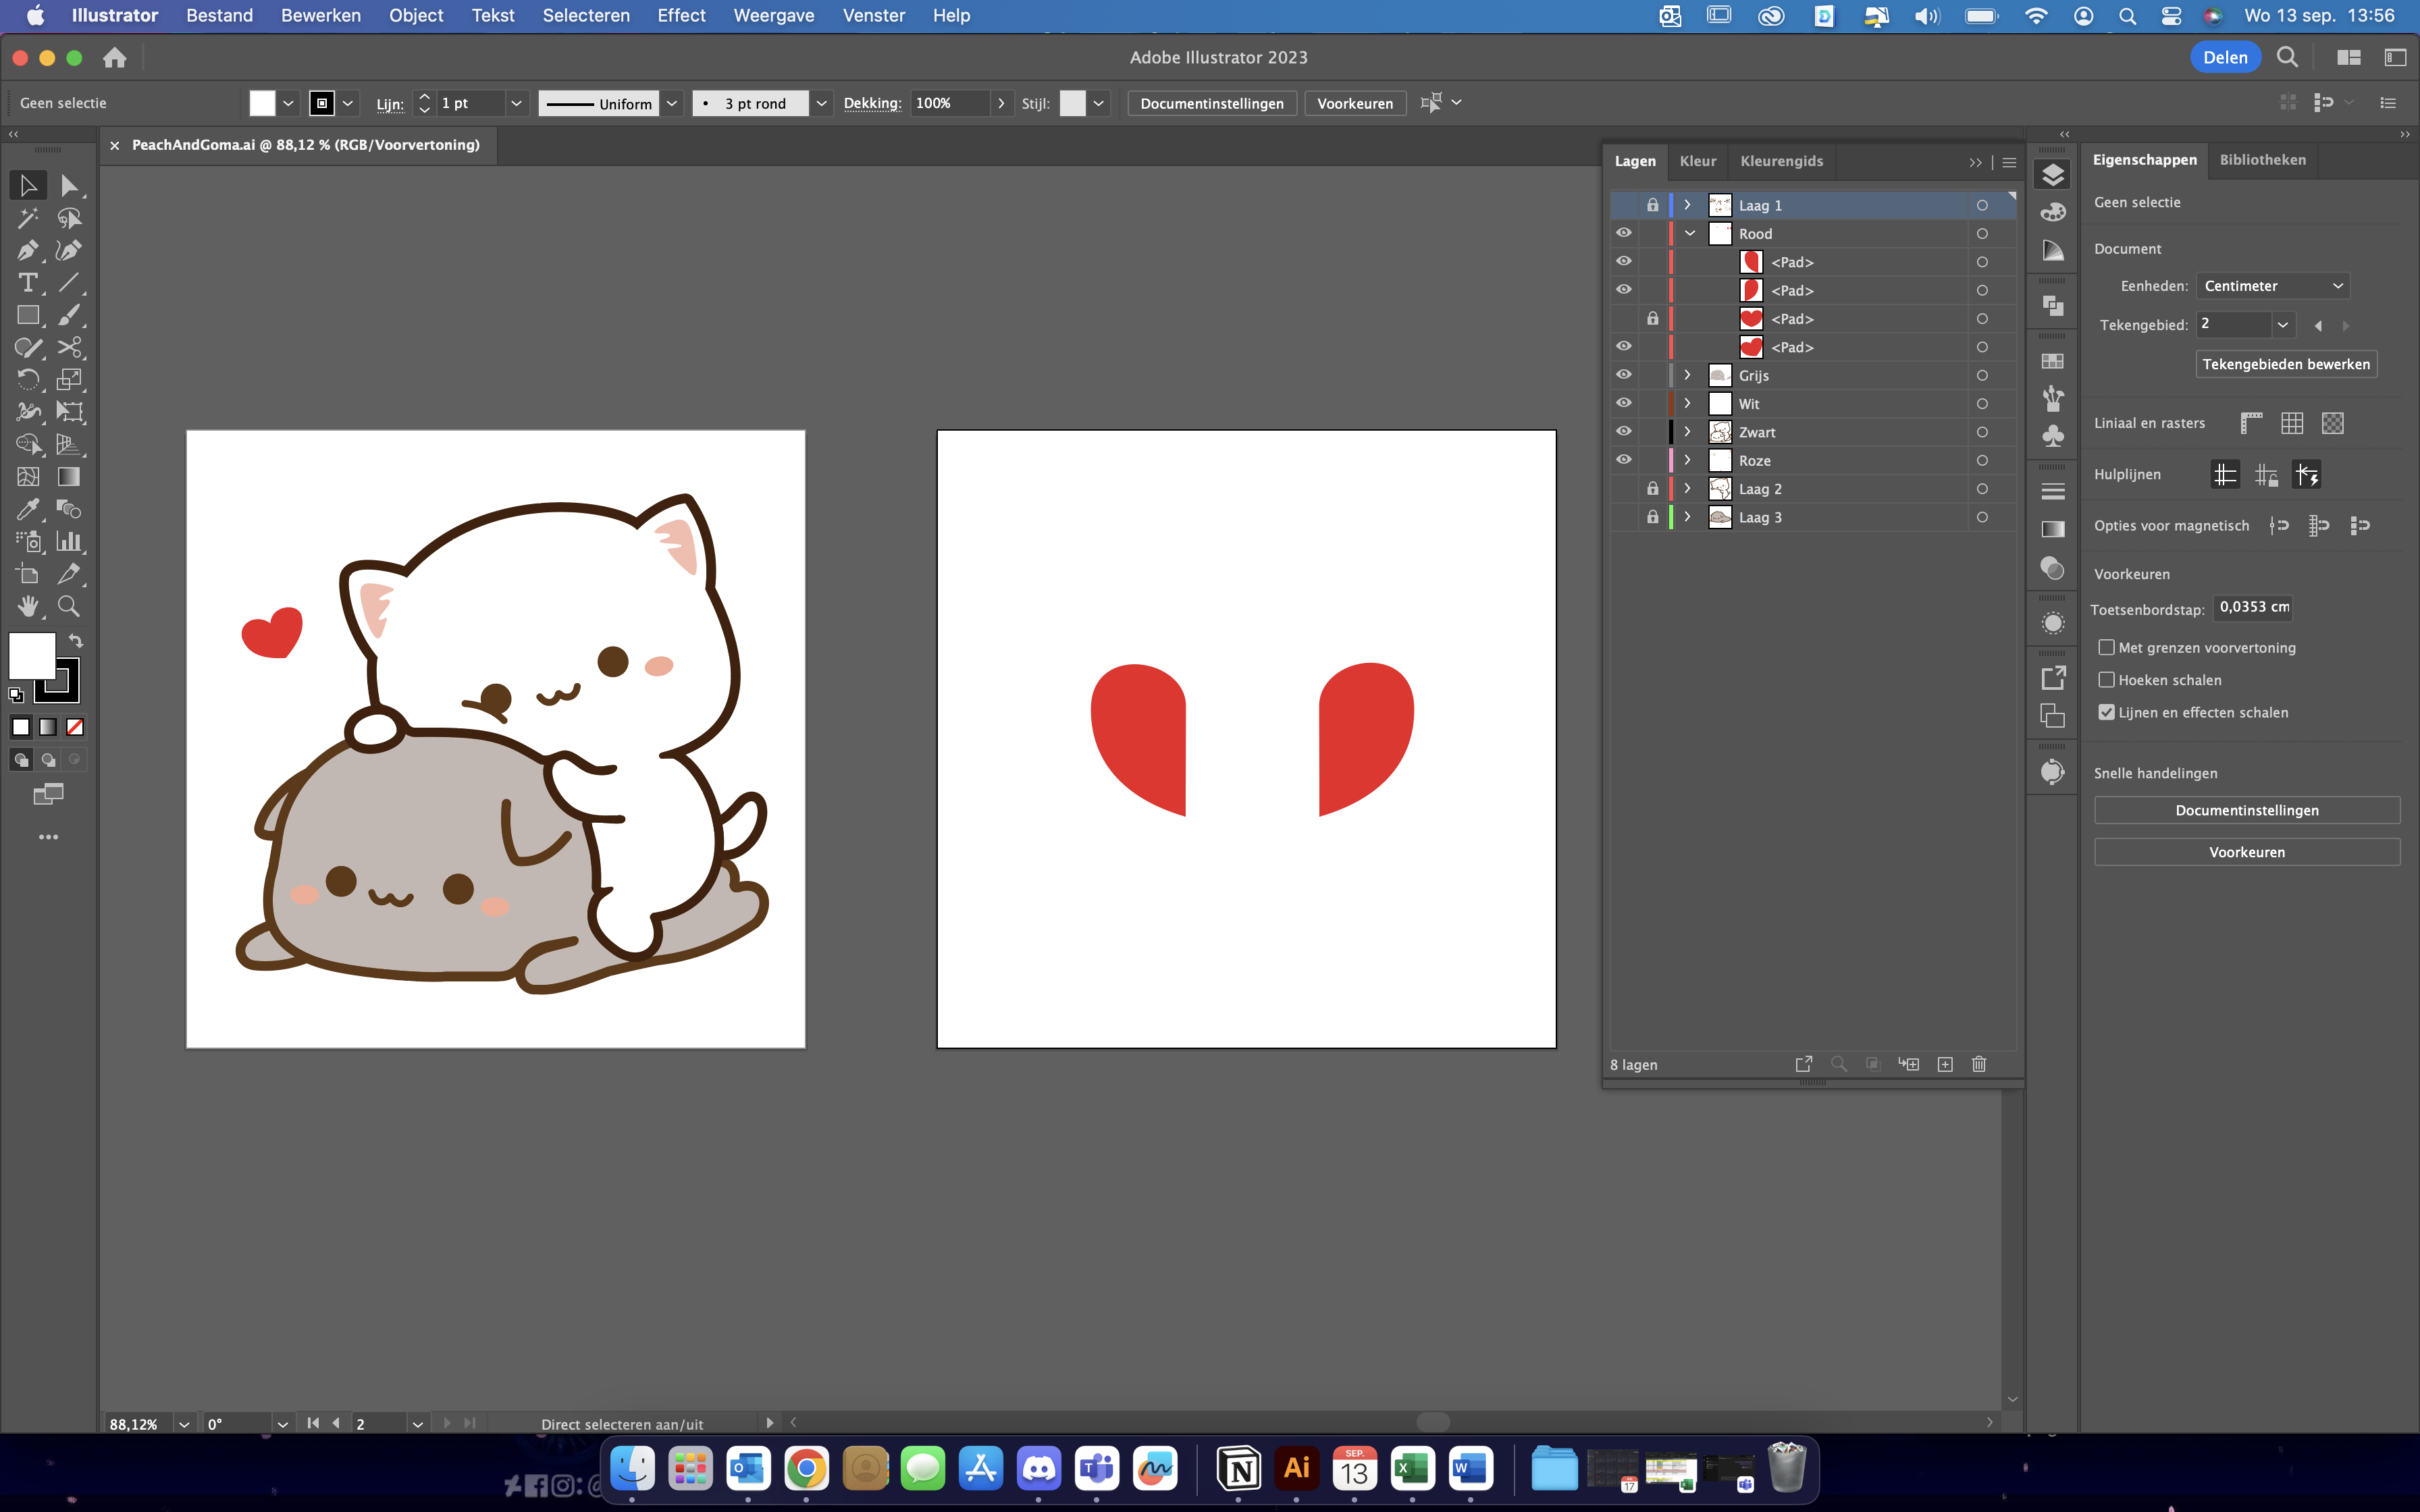Create a new layer with plus icon
Screen dimensions: 2420x1512
(1945, 1064)
